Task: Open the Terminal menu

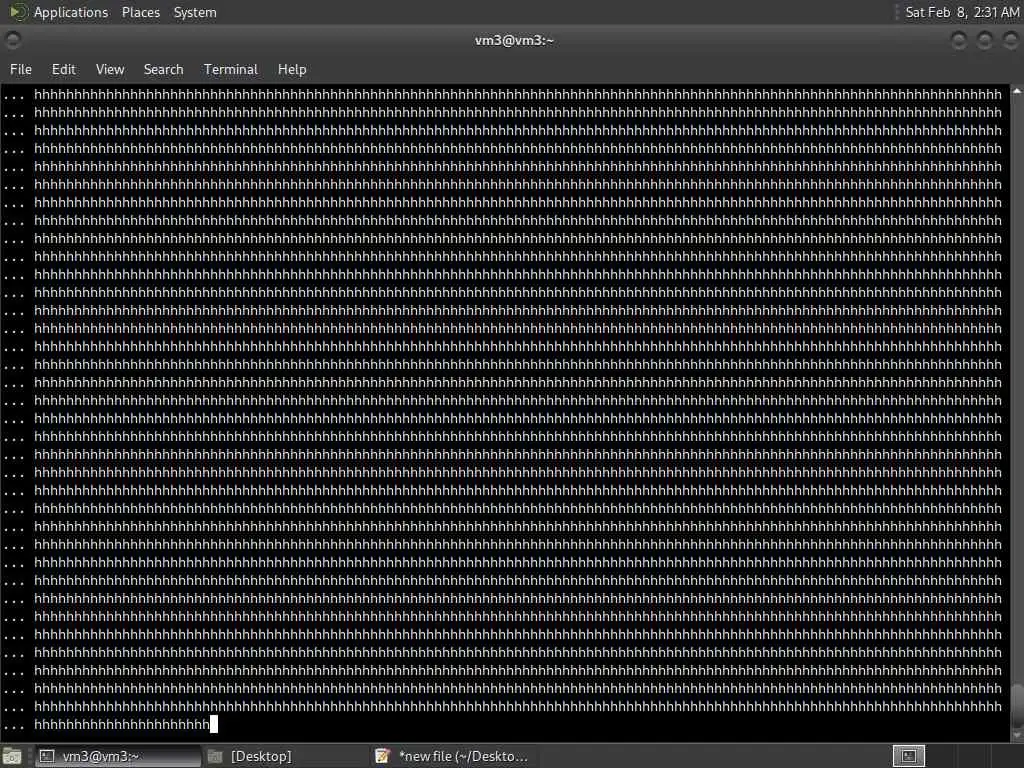Action: [231, 69]
